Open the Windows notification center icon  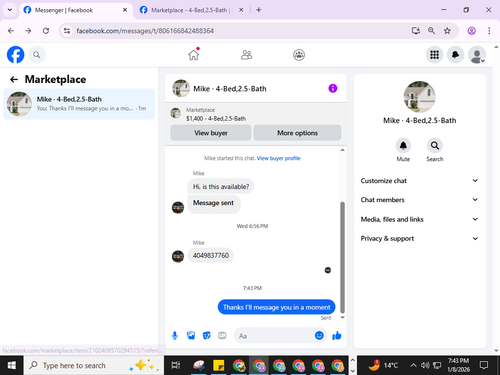(x=484, y=365)
